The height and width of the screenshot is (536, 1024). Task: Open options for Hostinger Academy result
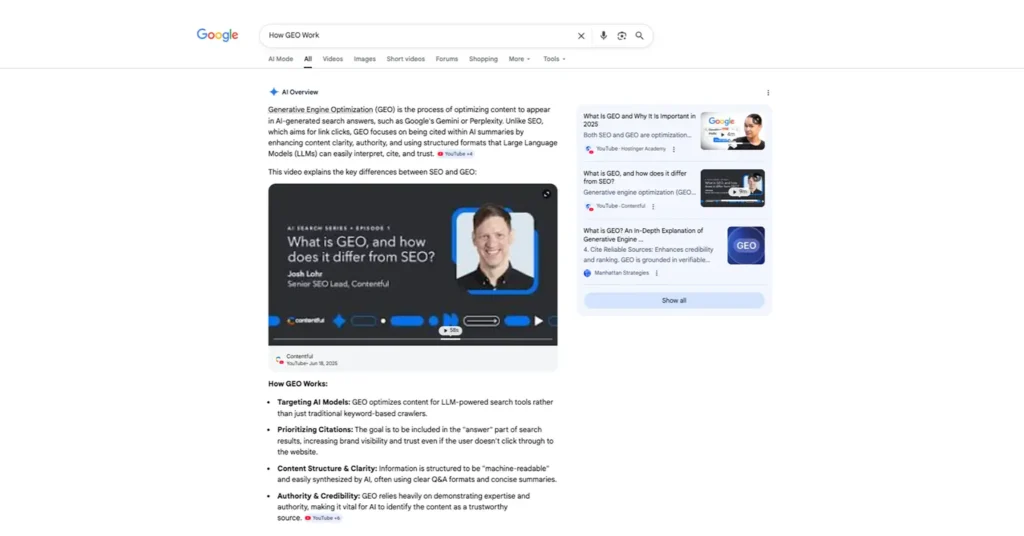(674, 149)
